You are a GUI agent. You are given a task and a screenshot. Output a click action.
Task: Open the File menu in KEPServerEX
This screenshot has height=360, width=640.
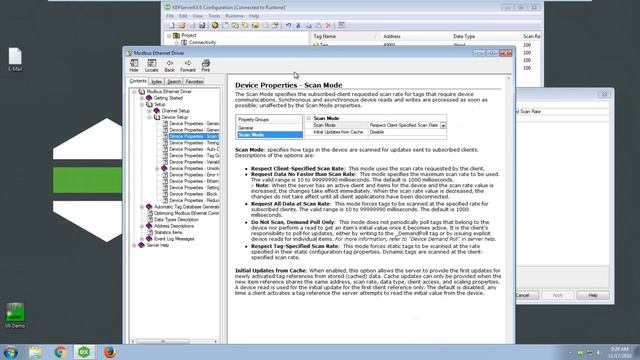[170, 16]
